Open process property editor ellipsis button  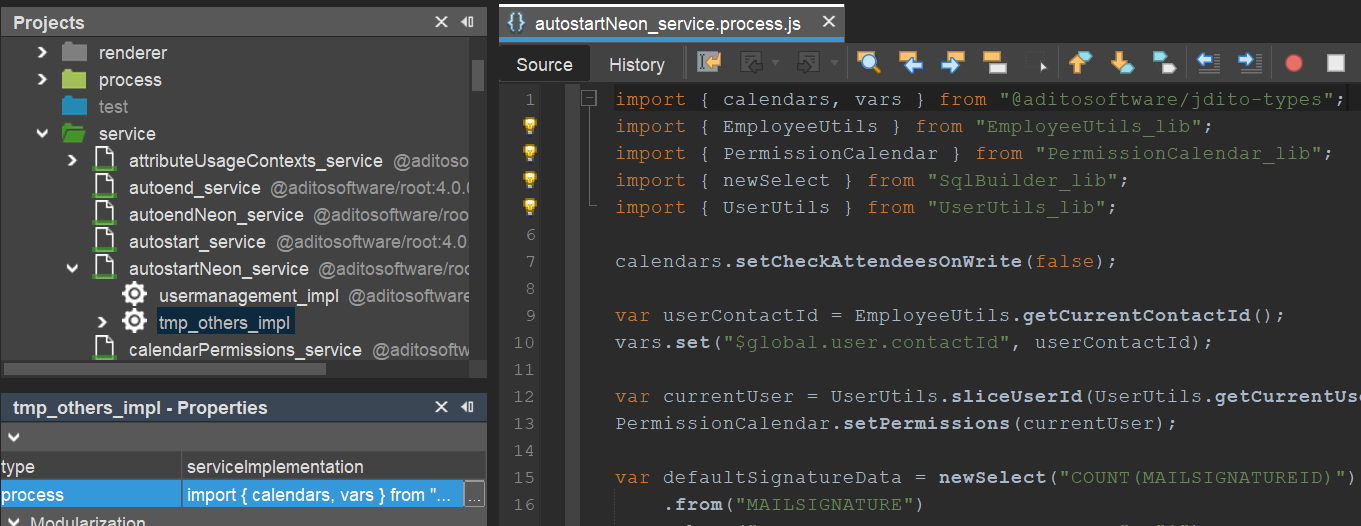coord(475,494)
